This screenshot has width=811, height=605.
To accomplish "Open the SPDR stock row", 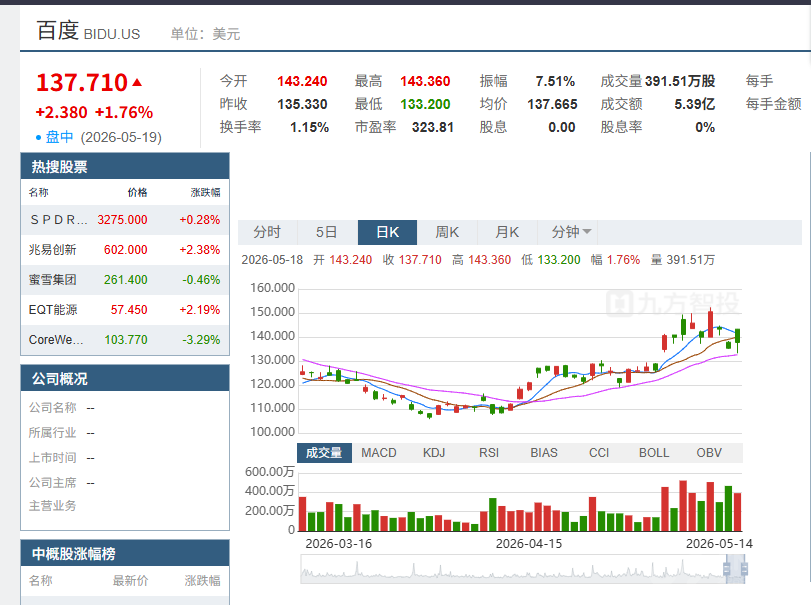I will 125,220.
